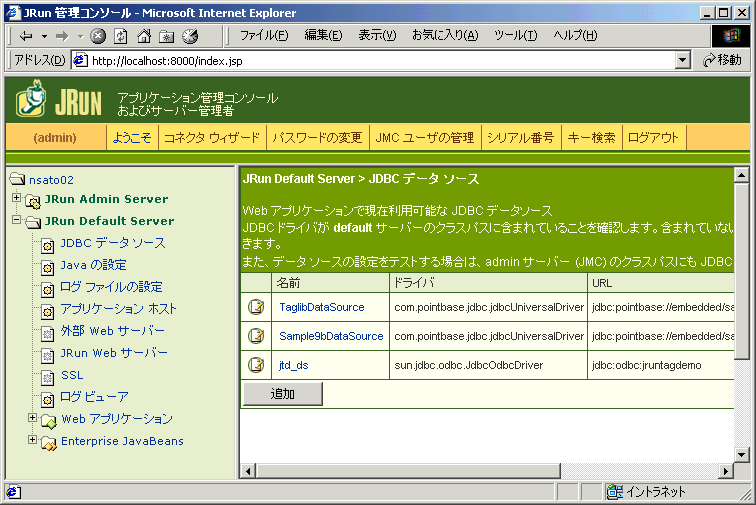Click the horizontal scrollbar right arrow
756x505 pixels.
pos(726,471)
